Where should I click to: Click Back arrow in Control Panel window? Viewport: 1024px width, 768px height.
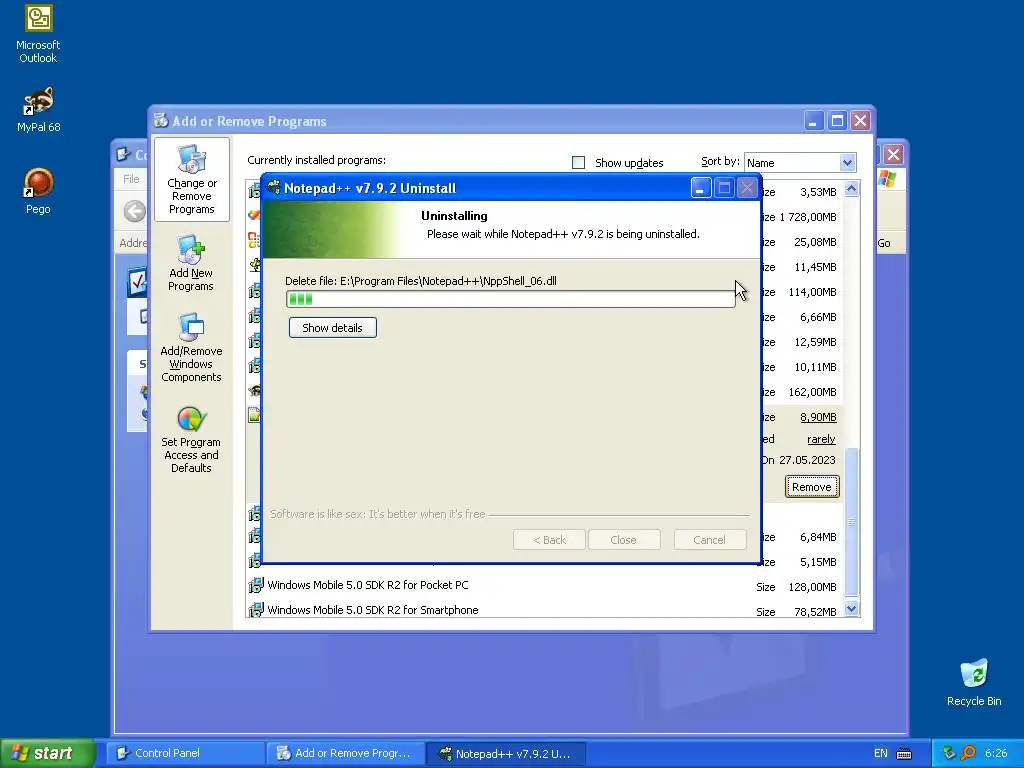point(135,211)
